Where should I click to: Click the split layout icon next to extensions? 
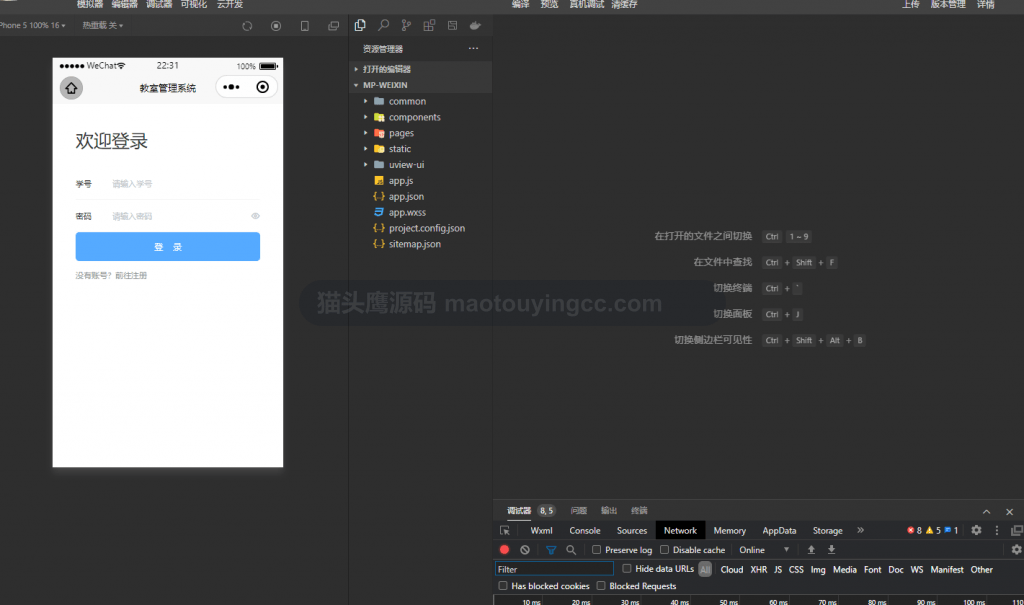pos(452,25)
